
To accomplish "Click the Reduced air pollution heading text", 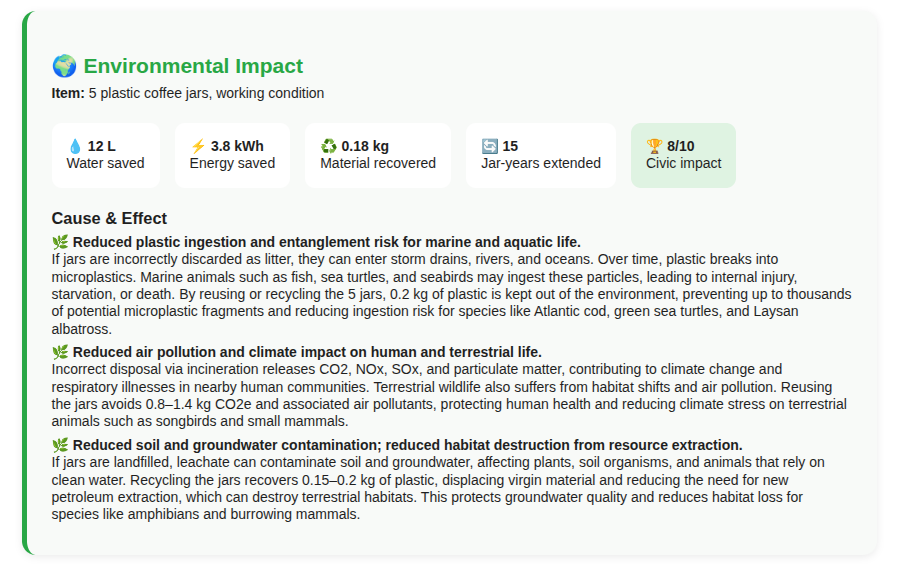I will pos(307,352).
